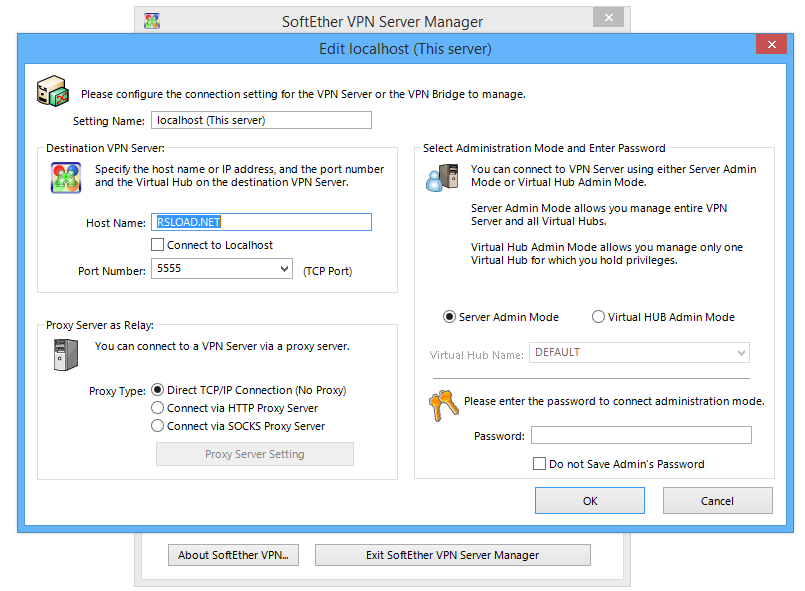Close the Edit localhost dialog
The height and width of the screenshot is (591, 805).
771,45
